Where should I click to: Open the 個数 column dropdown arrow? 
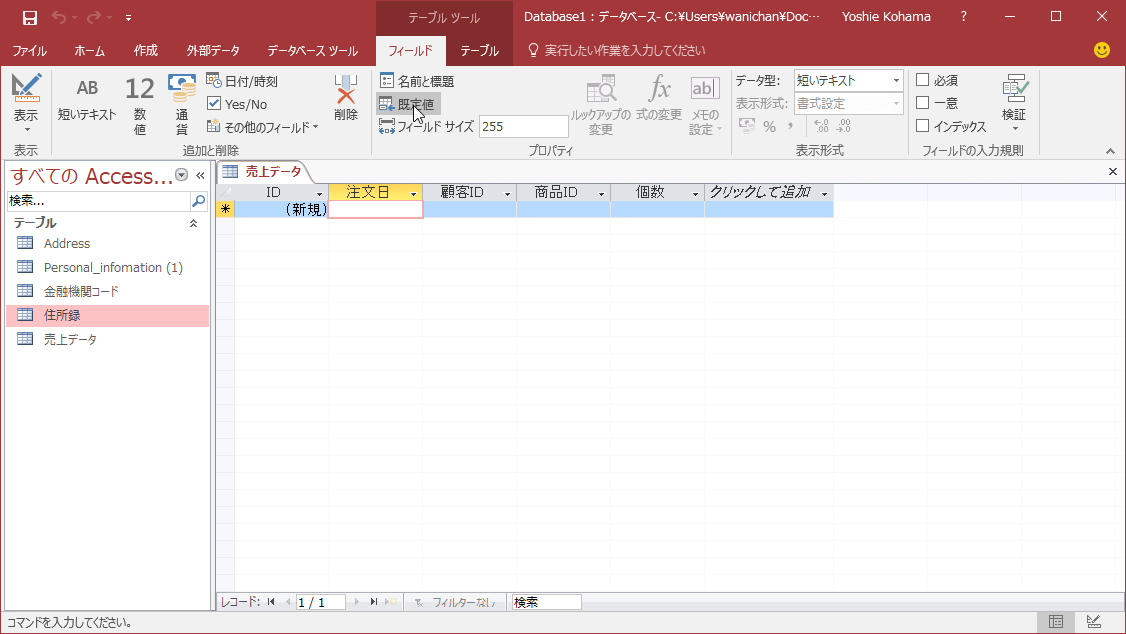(x=695, y=194)
